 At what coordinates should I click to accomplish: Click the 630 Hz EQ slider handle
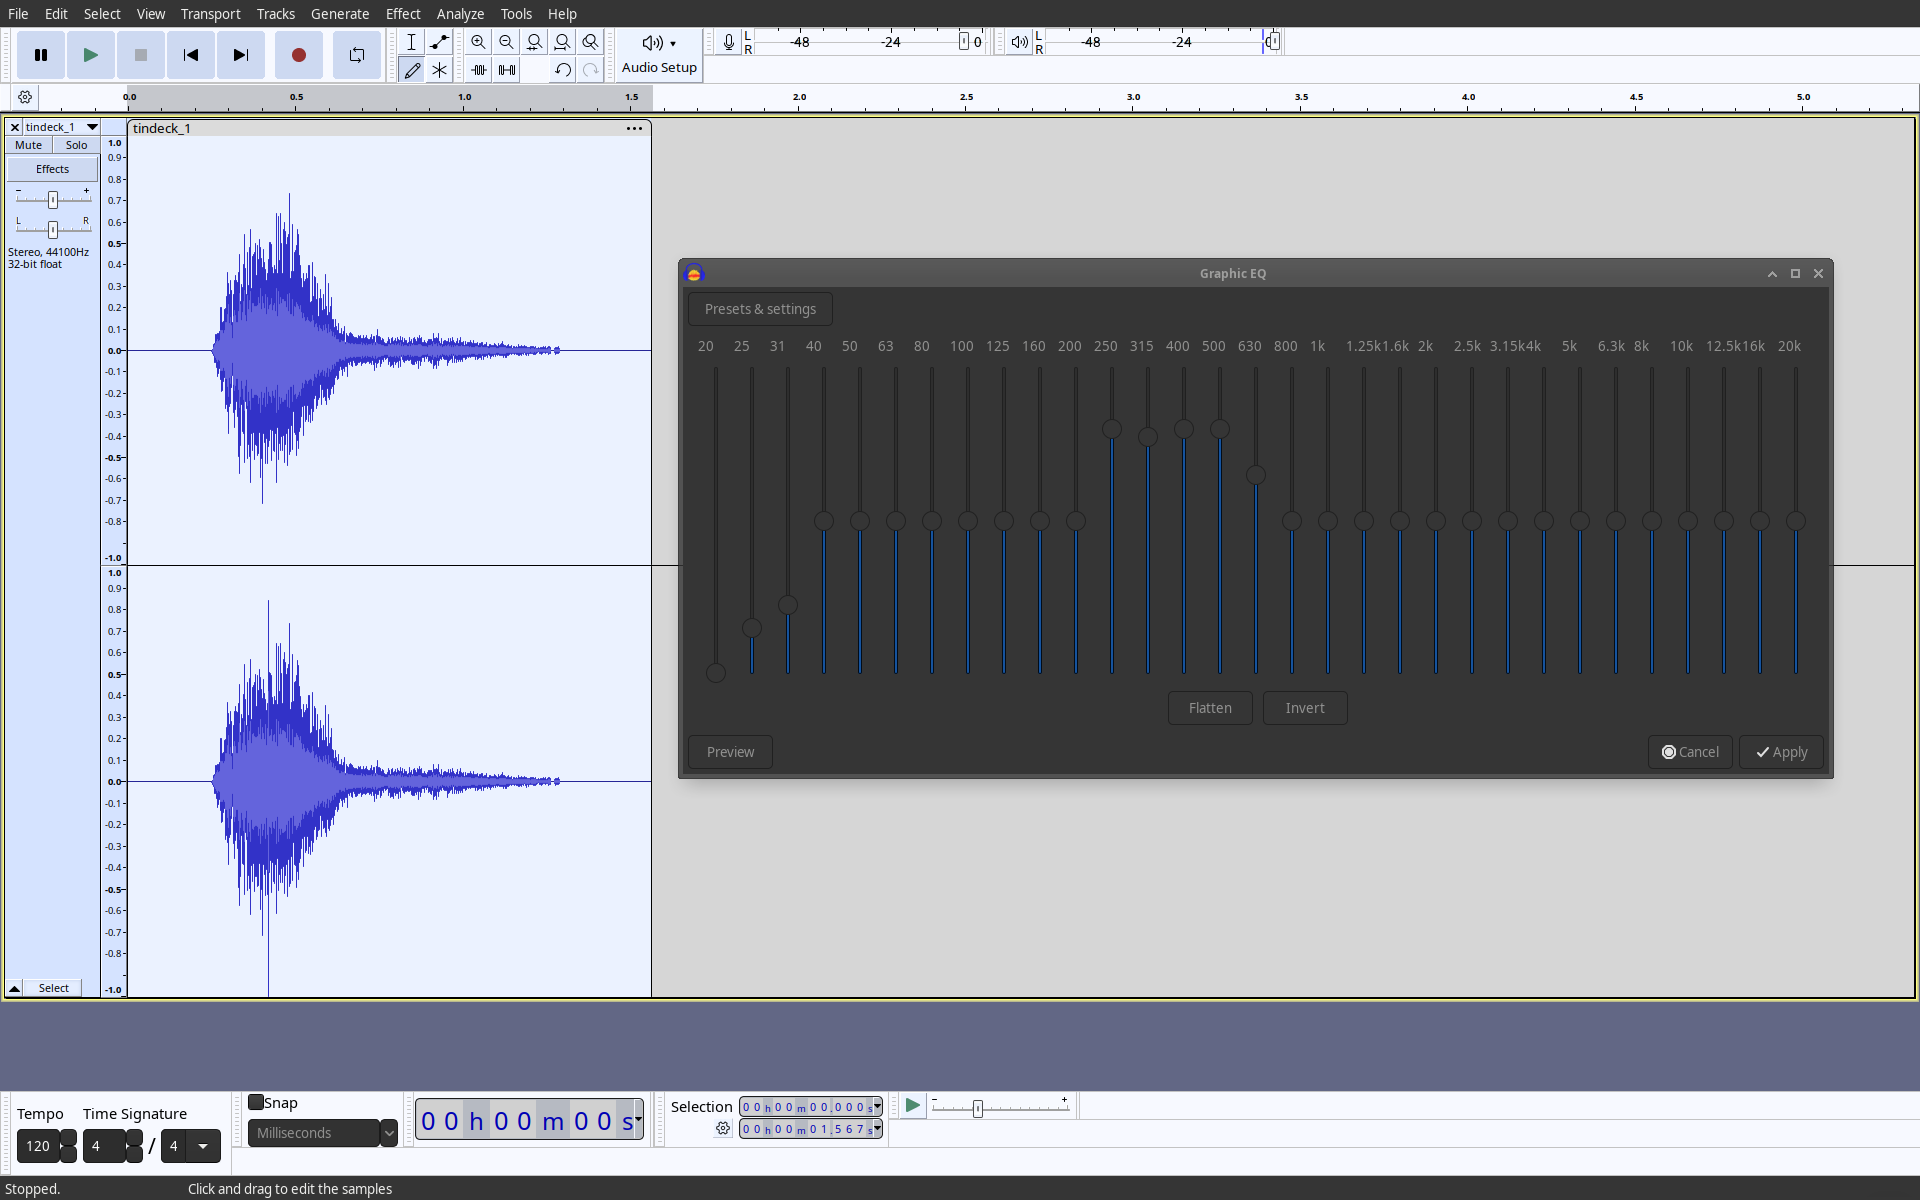pos(1256,475)
